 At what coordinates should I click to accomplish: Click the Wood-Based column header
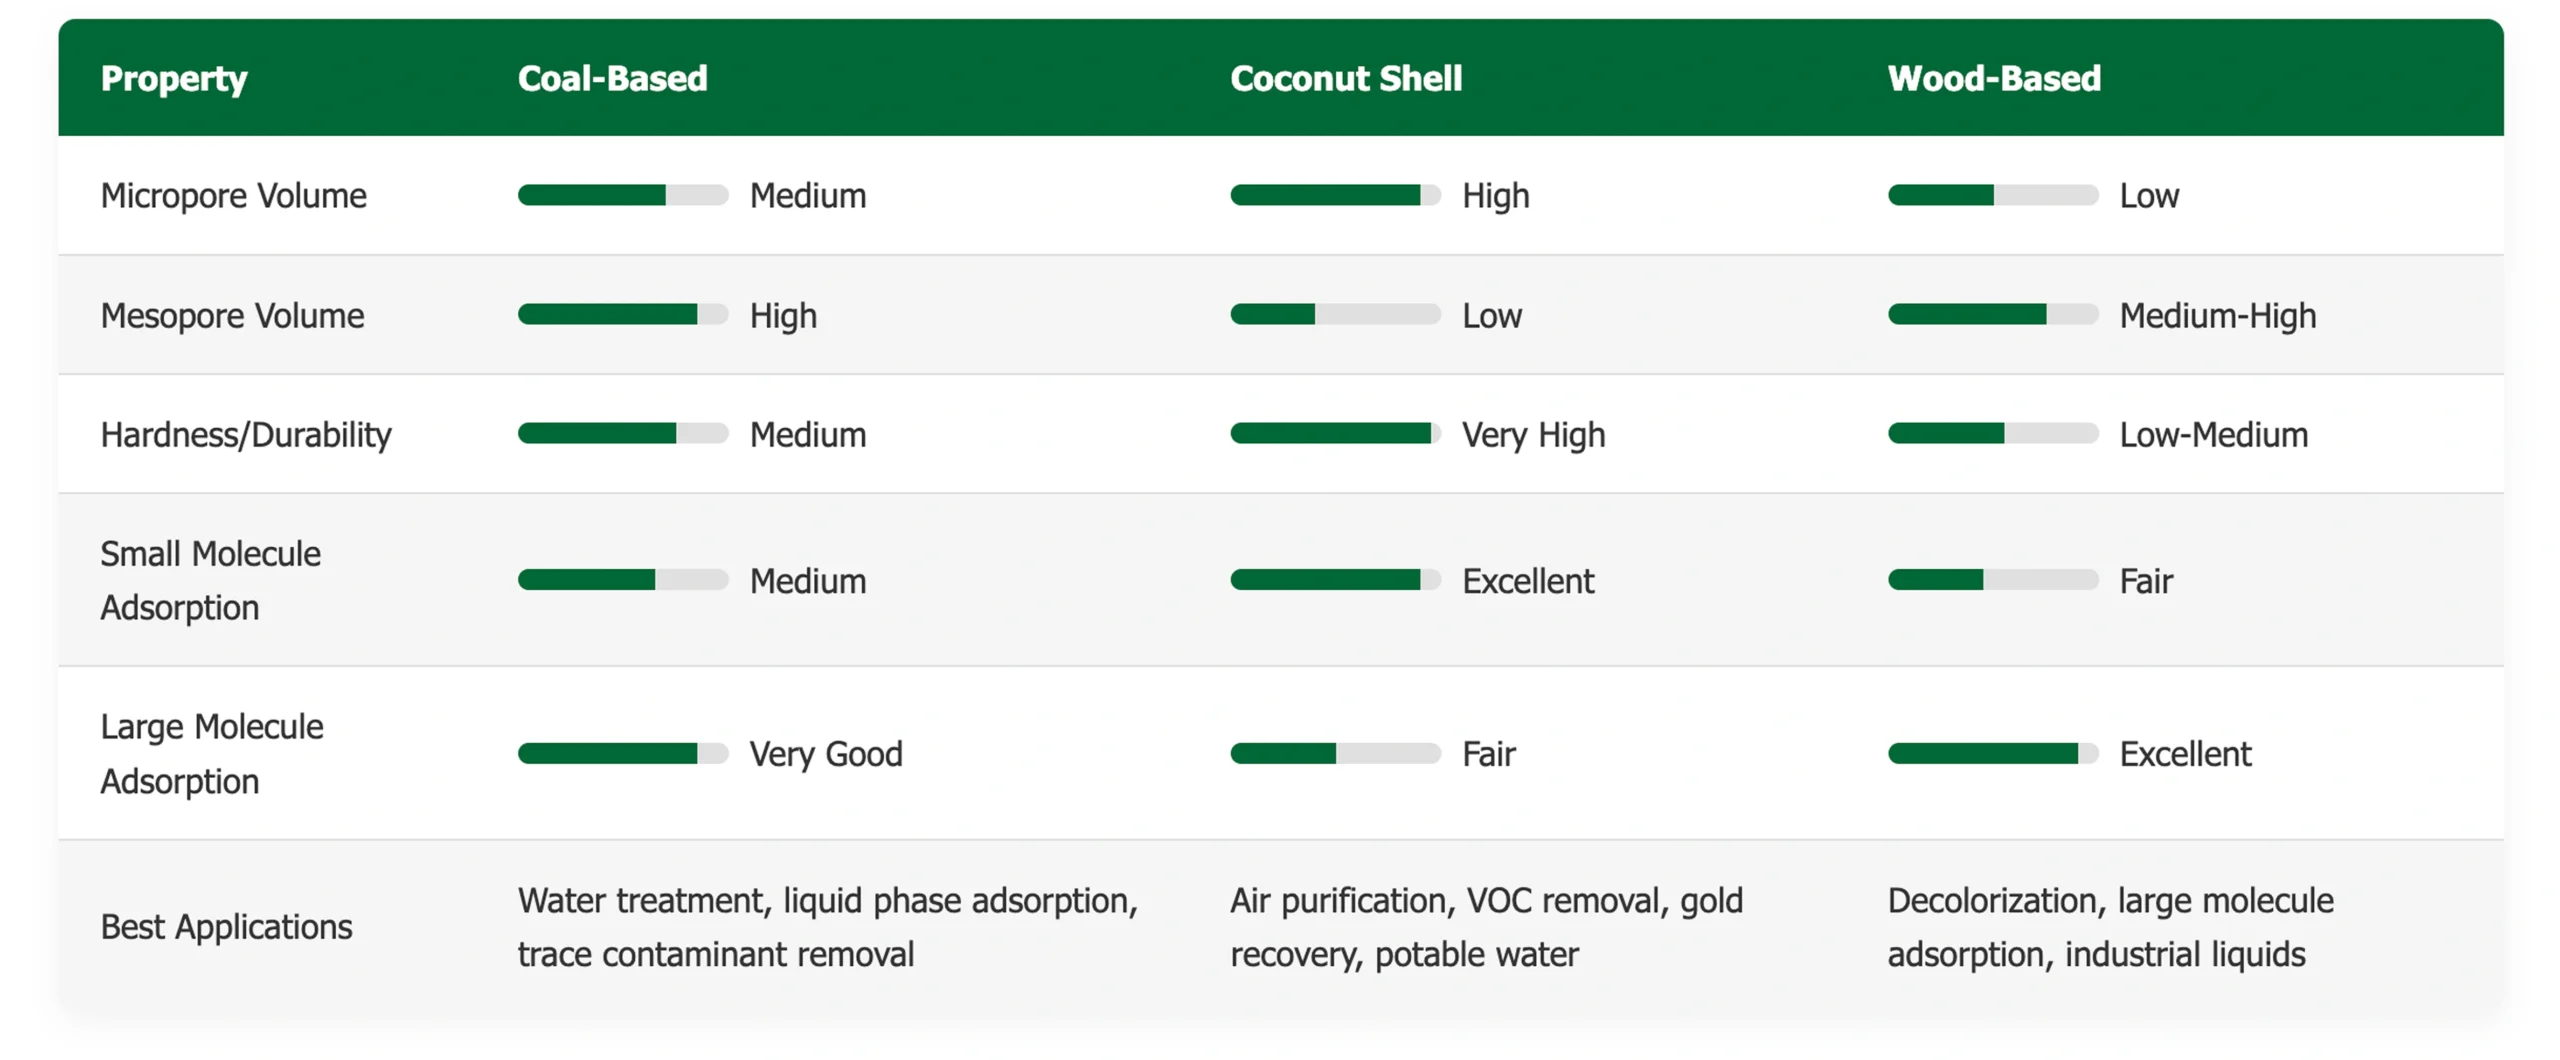click(1993, 78)
